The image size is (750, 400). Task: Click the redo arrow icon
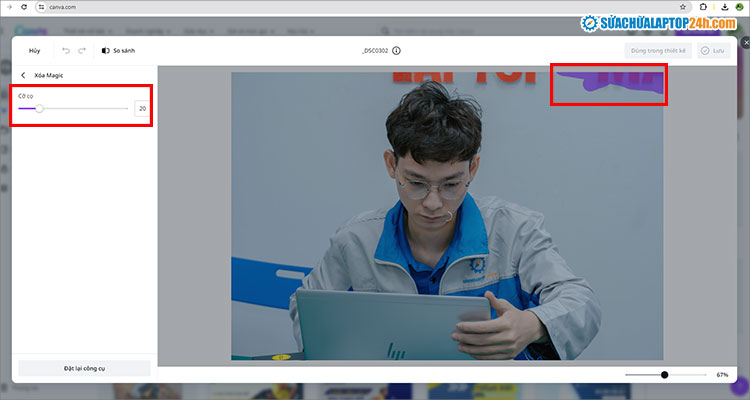[82, 50]
